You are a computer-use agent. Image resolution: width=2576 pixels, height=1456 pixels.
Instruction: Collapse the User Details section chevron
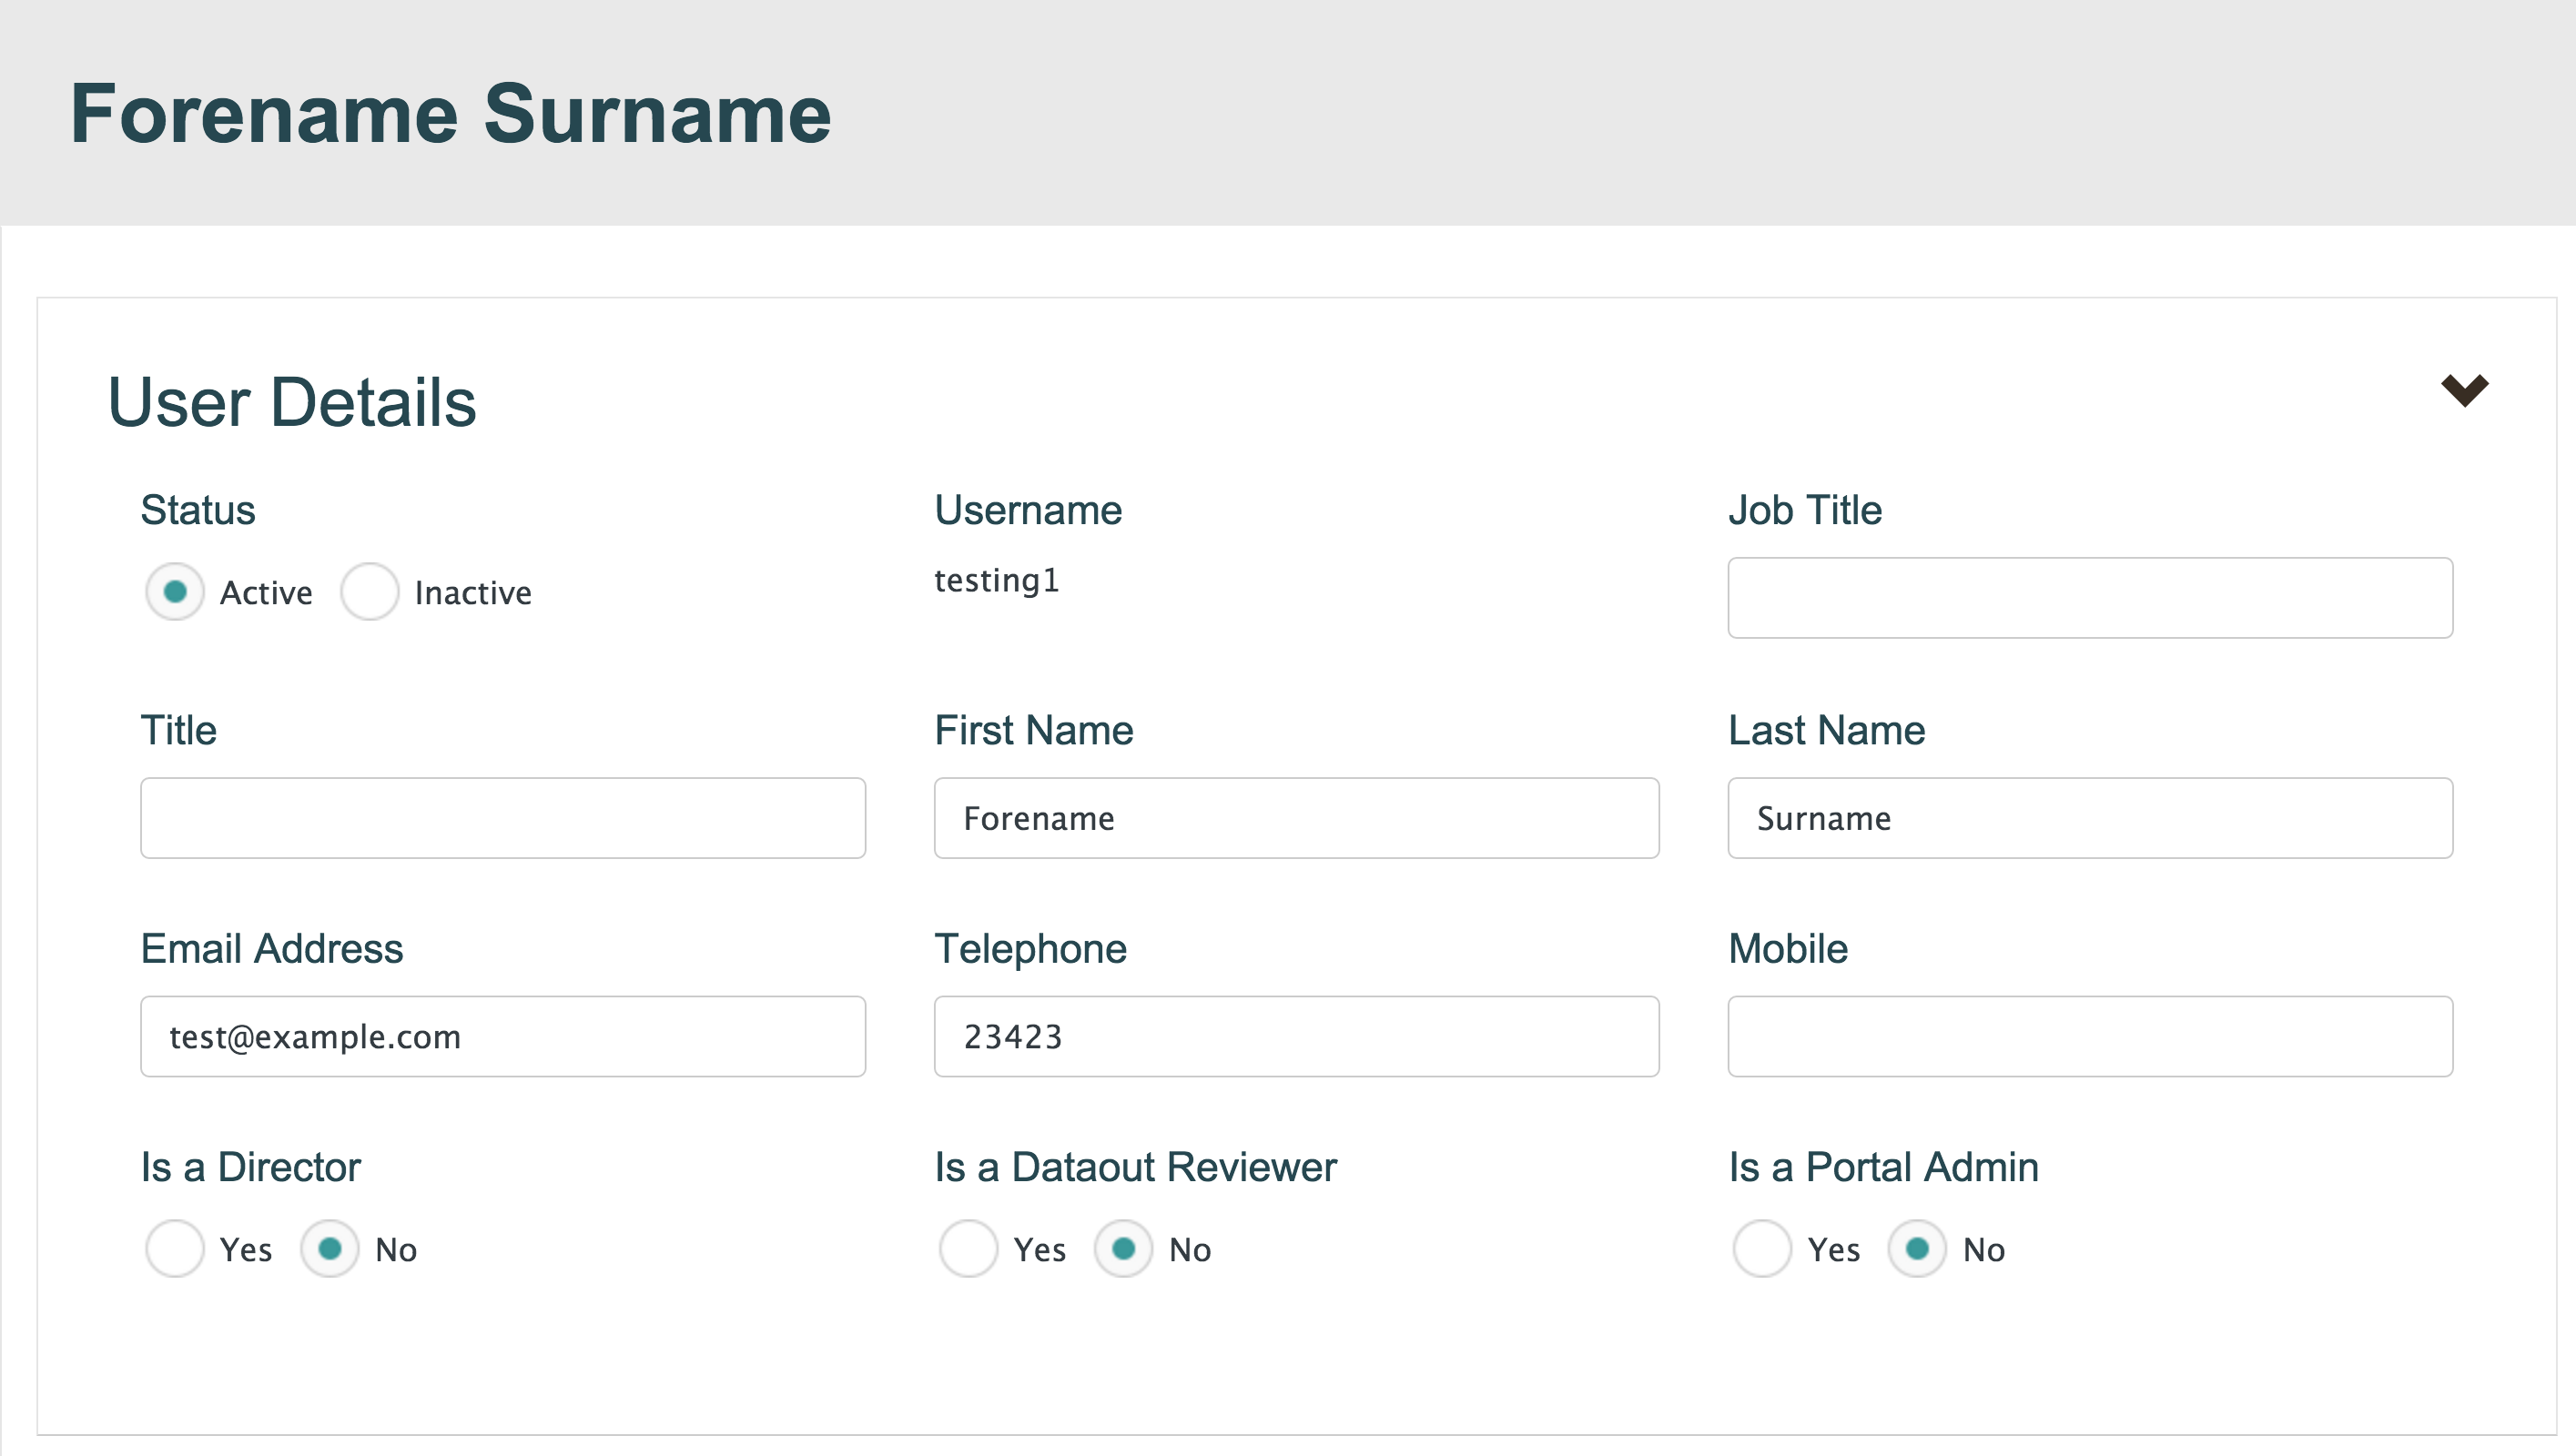2464,390
